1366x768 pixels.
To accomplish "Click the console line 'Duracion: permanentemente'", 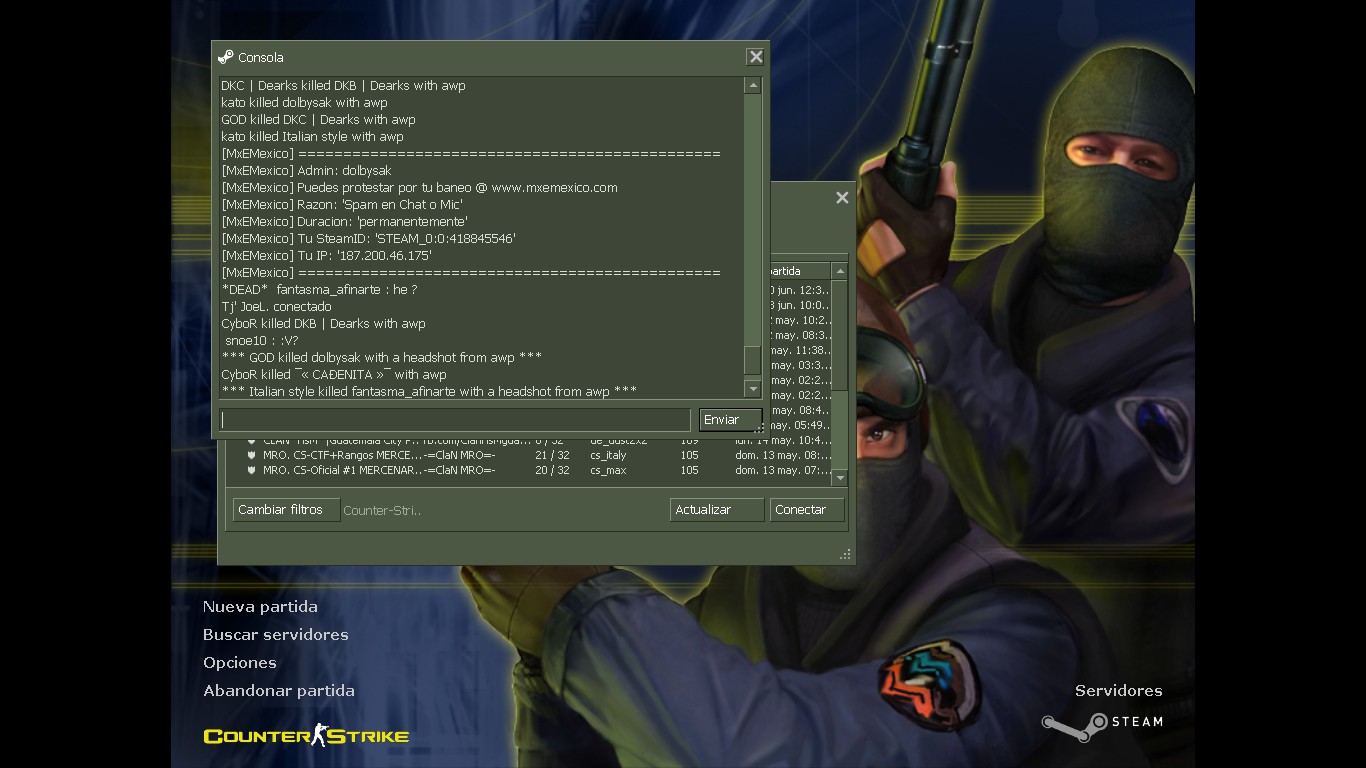I will (x=345, y=221).
